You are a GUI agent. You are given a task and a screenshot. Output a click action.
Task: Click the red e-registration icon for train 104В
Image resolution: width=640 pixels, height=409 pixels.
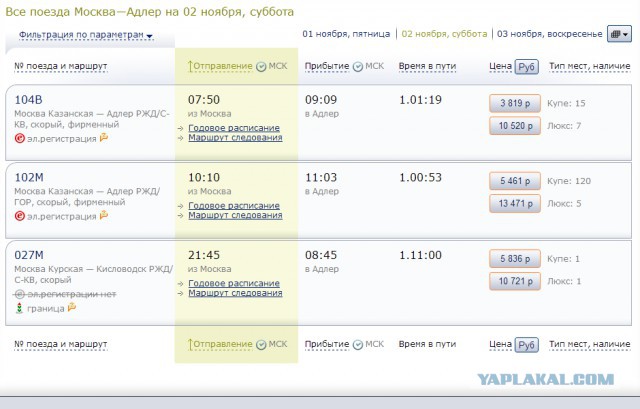point(20,138)
